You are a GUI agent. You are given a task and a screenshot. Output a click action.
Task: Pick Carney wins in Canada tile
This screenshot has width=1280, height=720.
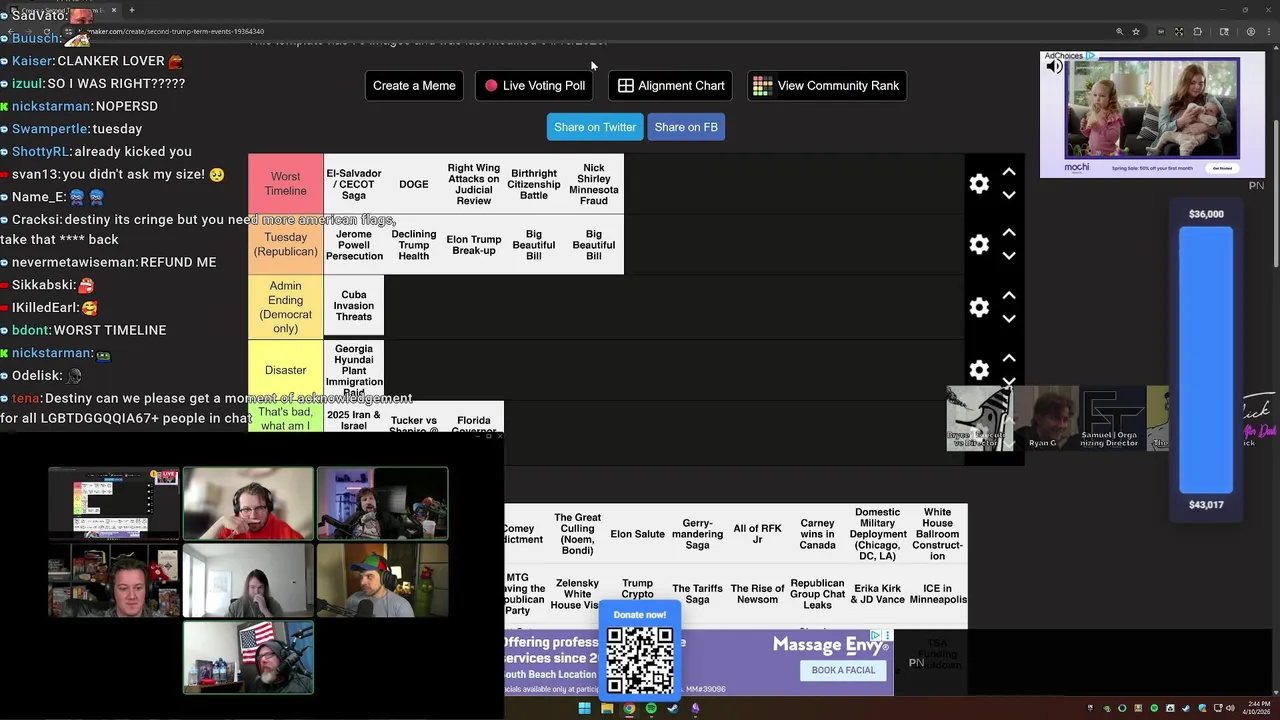[x=817, y=534]
